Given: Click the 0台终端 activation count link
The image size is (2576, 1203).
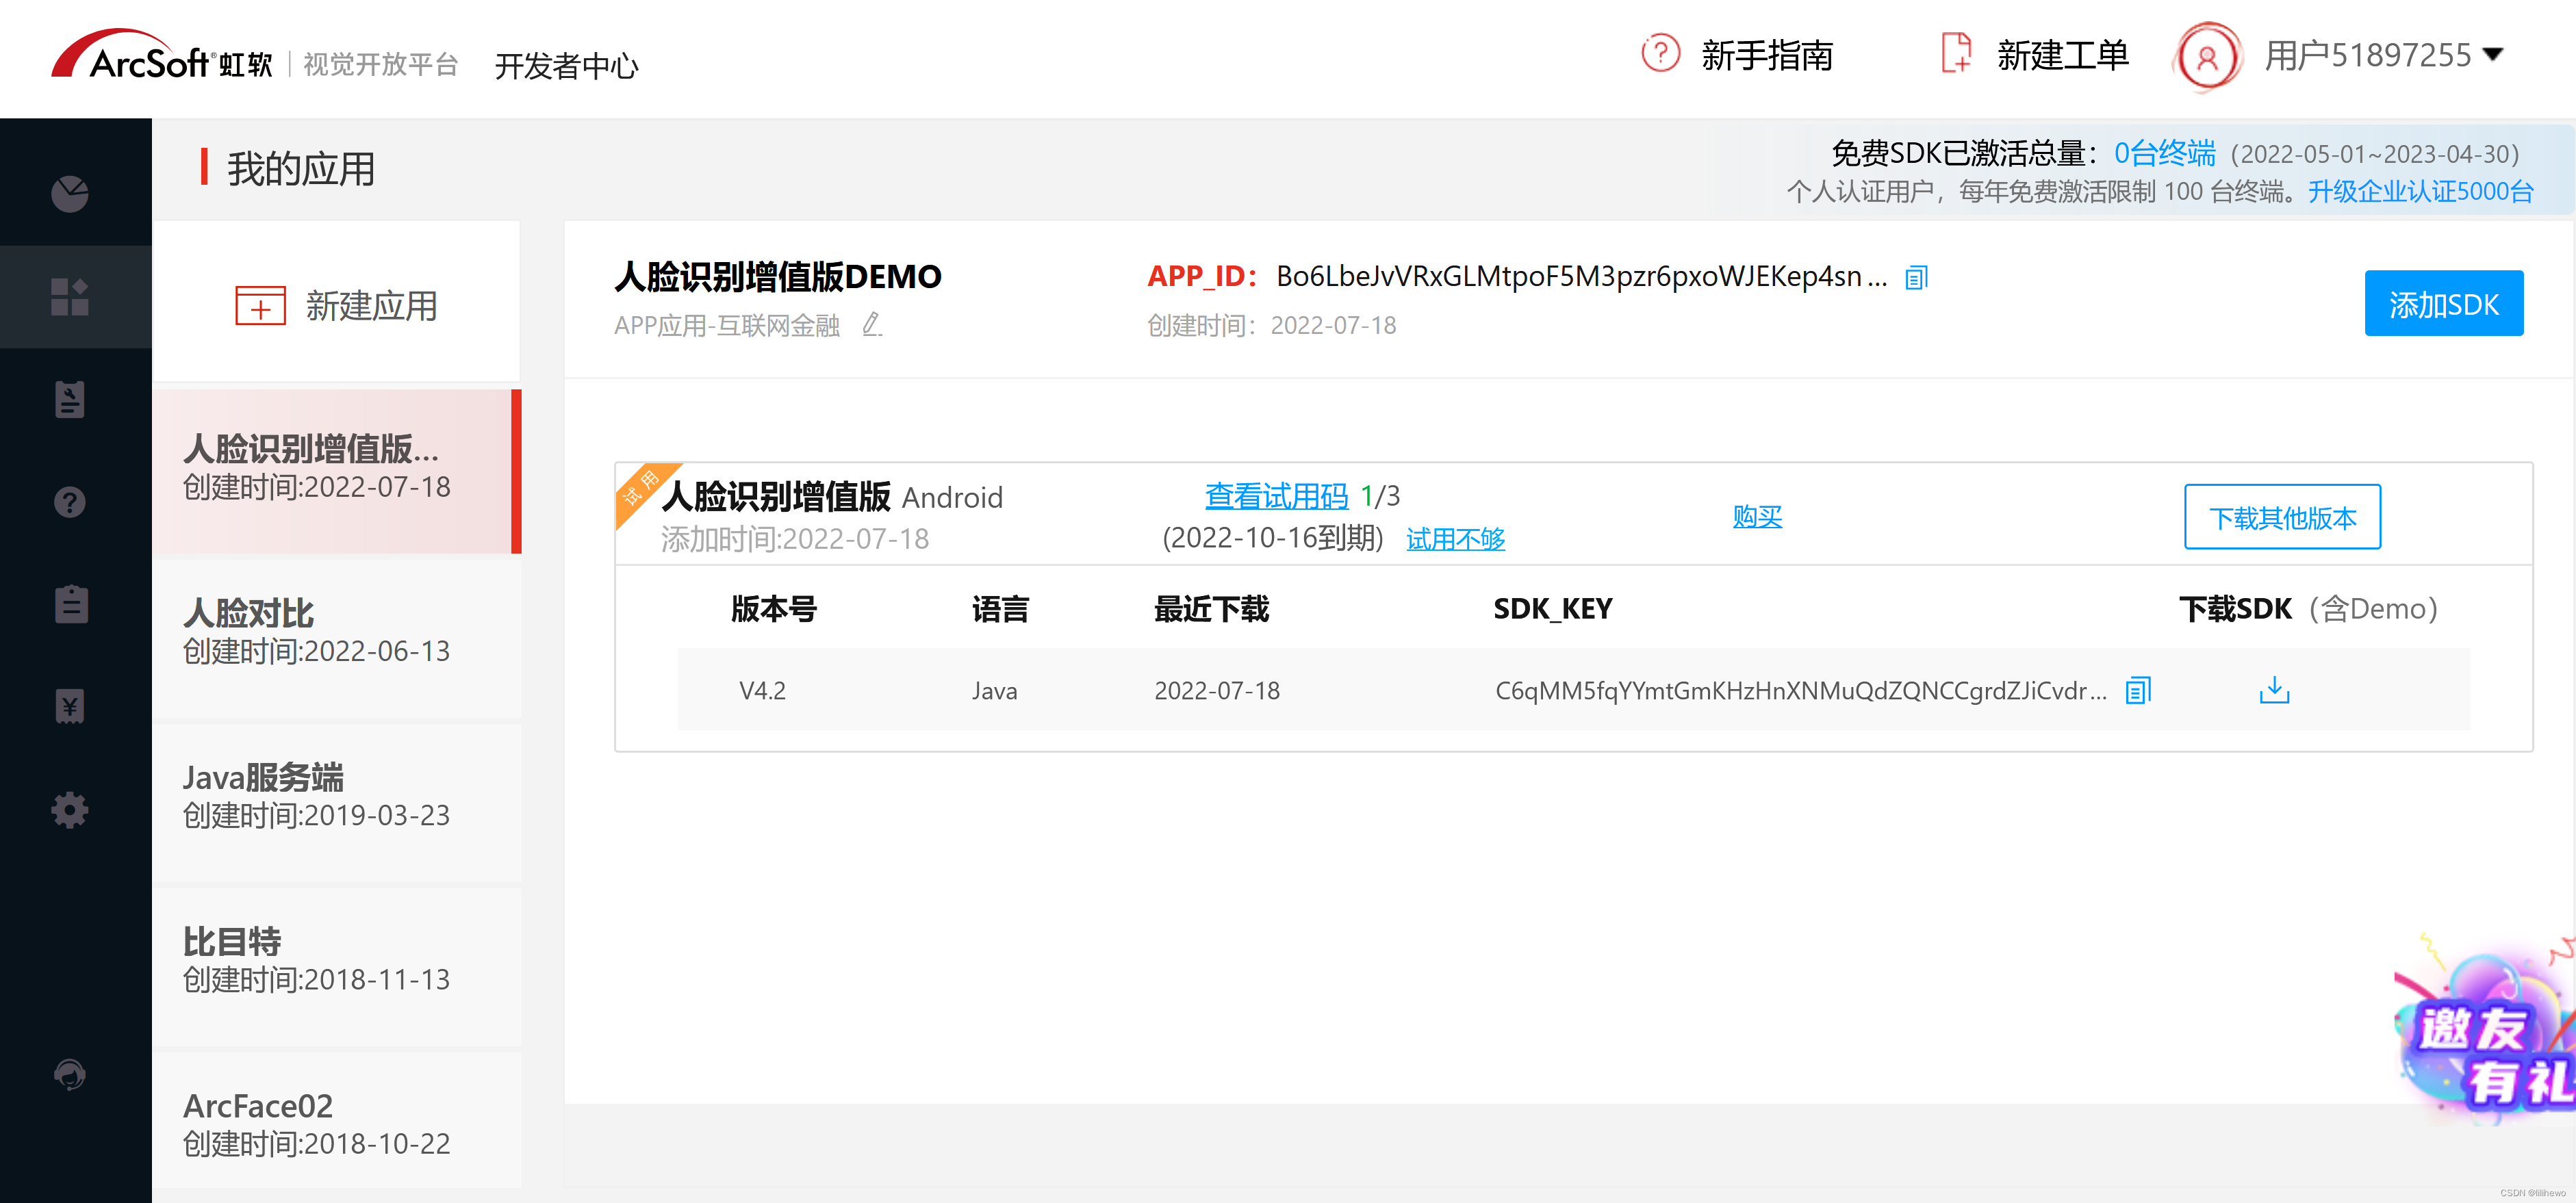Looking at the screenshot, I should coord(2164,154).
